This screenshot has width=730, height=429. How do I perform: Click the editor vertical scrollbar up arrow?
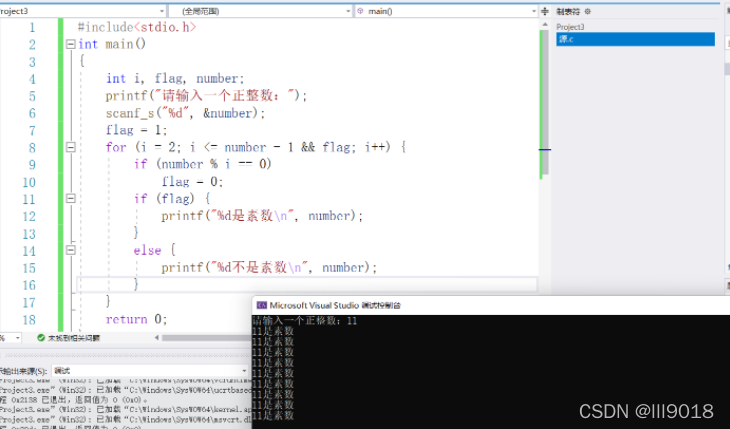pos(545,24)
